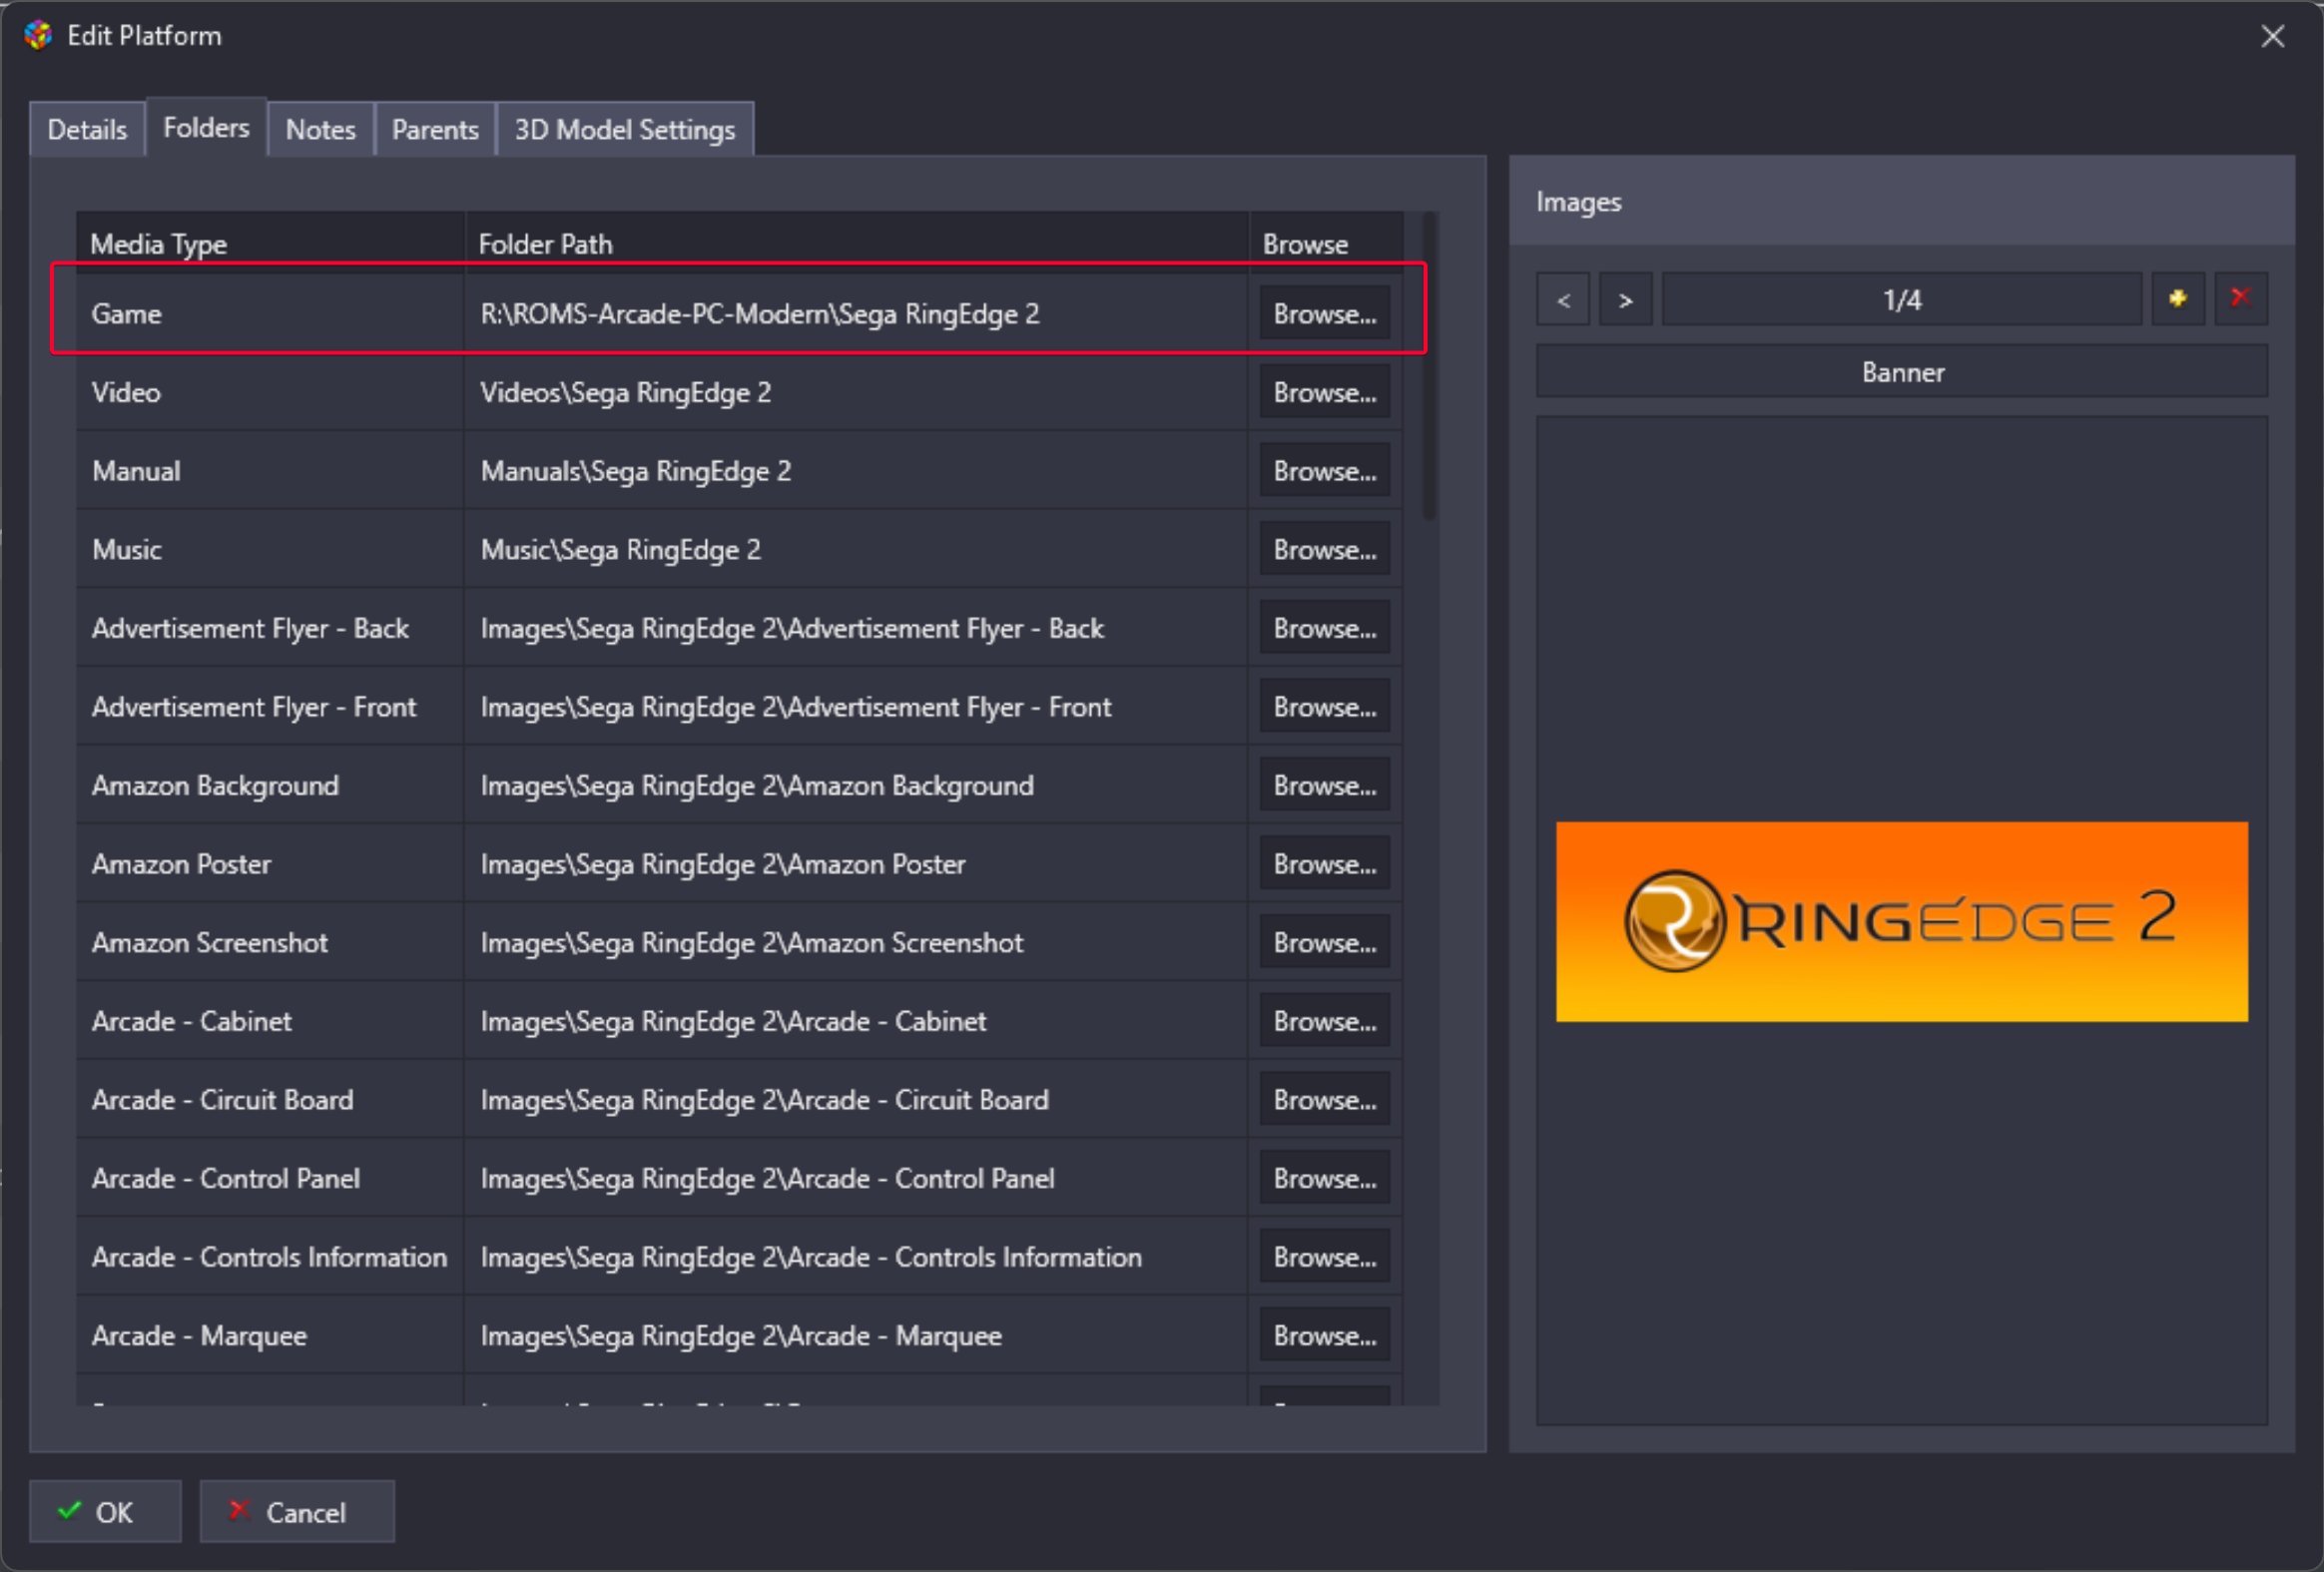Viewport: 2324px width, 1572px height.
Task: Select Advertisement Flyer - Back media type cell
Action: coord(270,628)
